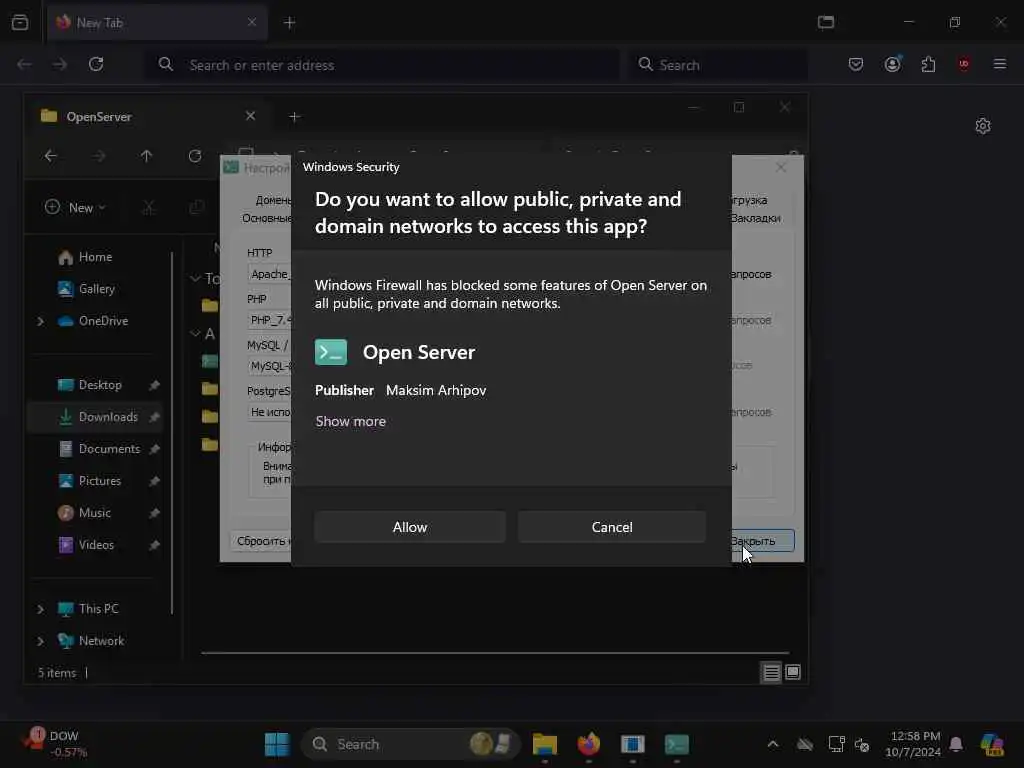Screen dimensions: 1024x768
Task: Open the Firefox extensions puzzle icon
Action: tap(928, 64)
